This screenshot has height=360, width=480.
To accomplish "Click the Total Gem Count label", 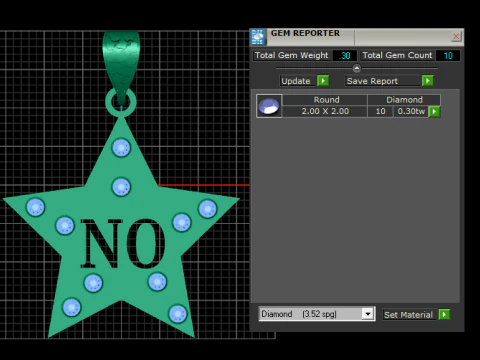I will coord(397,55).
